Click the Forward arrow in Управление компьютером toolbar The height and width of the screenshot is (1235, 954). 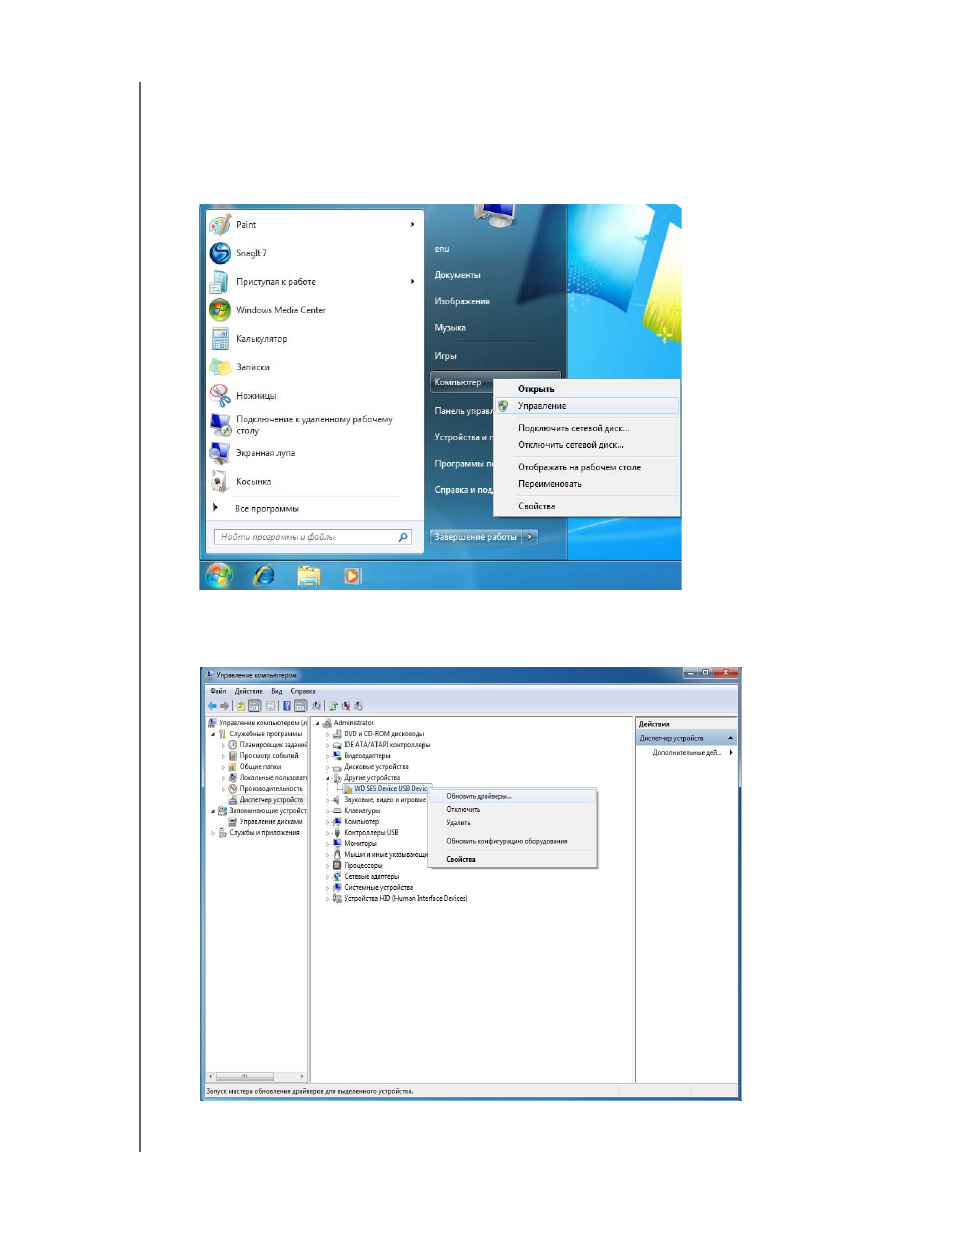[225, 706]
